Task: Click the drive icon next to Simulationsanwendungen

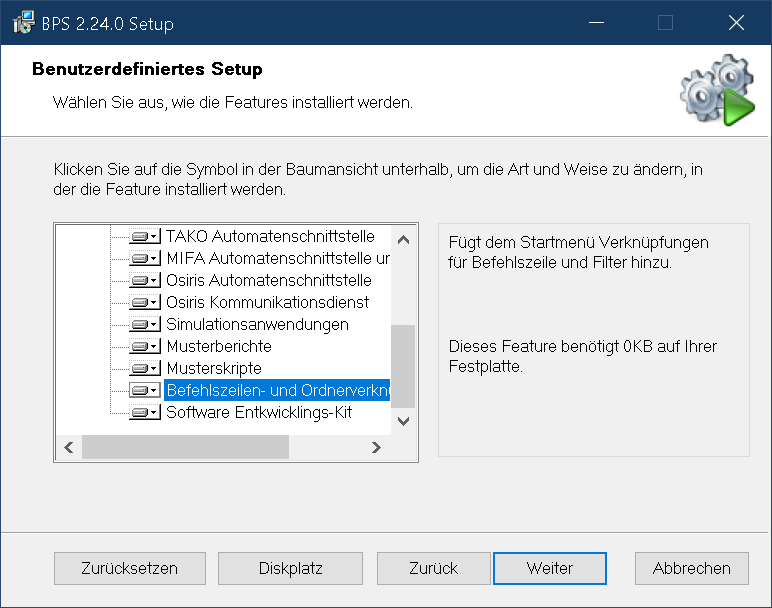Action: pyautogui.click(x=145, y=325)
